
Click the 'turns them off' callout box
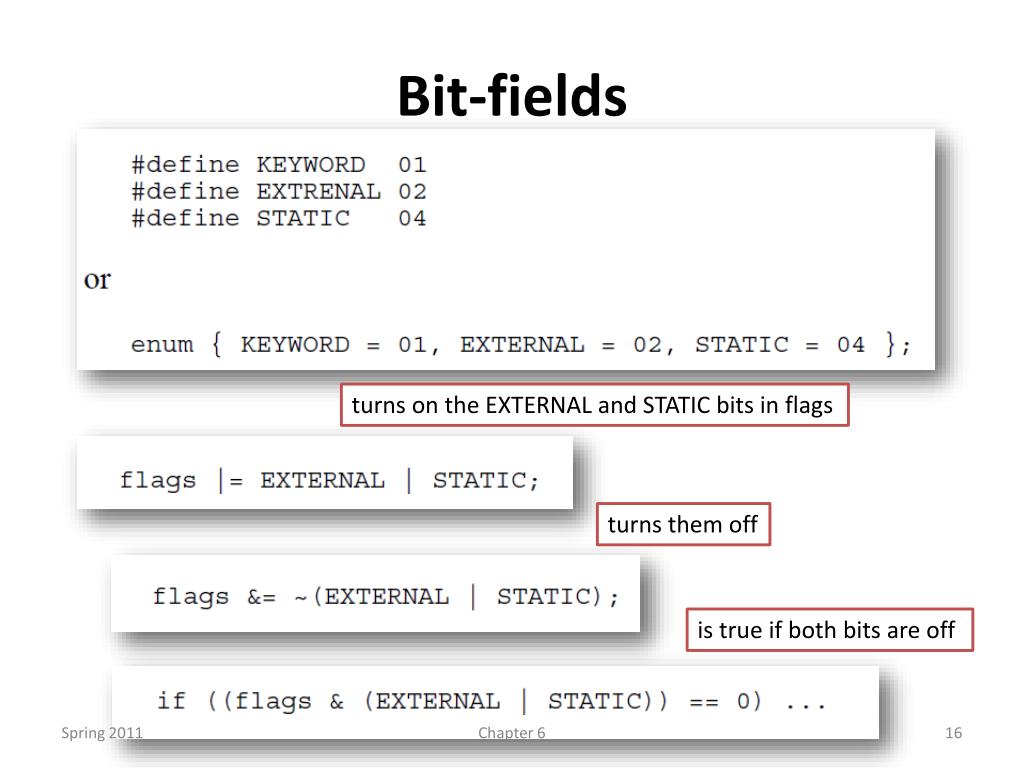click(x=683, y=524)
